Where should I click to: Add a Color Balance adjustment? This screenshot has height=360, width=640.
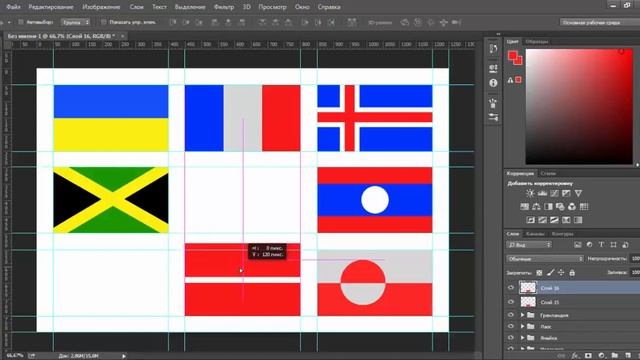(x=536, y=207)
